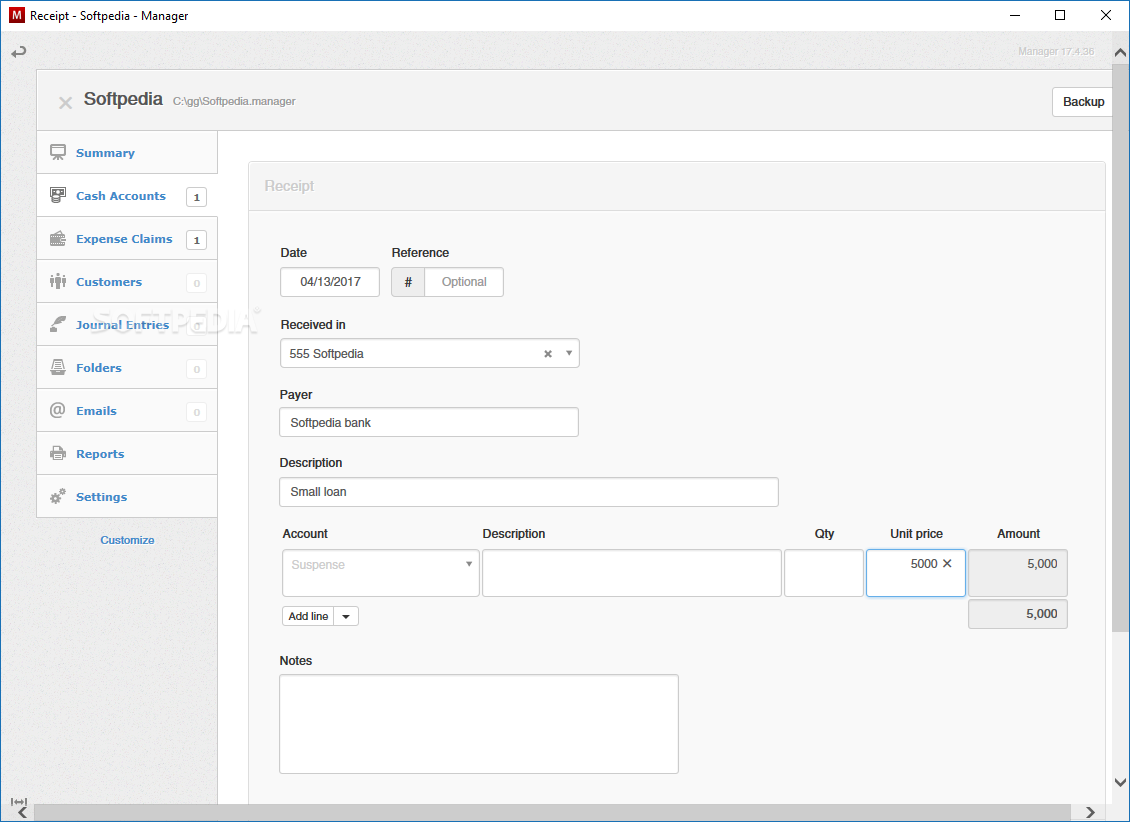Open the Cash Accounts tab
Viewport: 1130px width, 822px height.
(127, 195)
